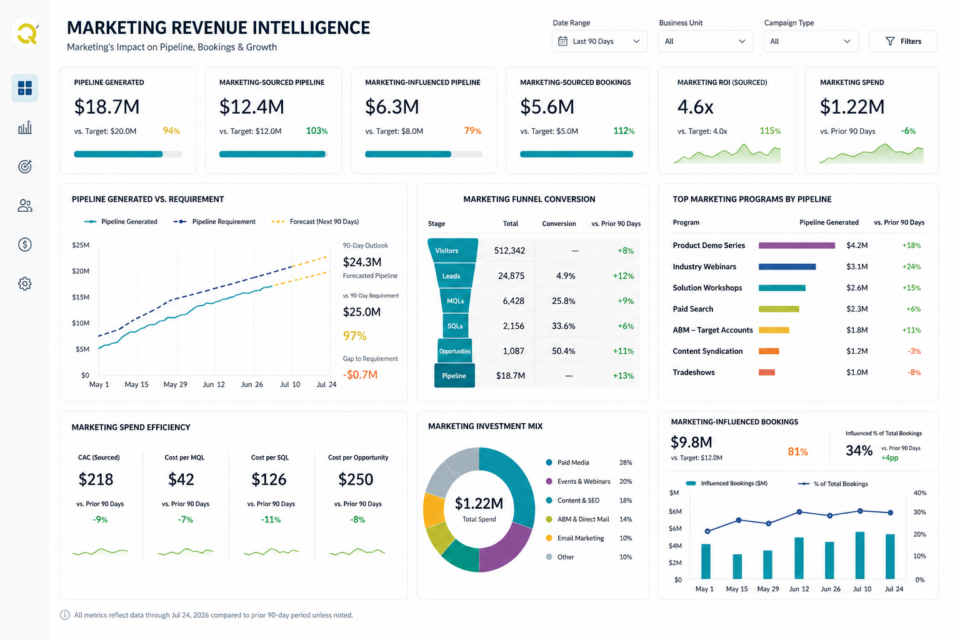This screenshot has width=960, height=640.
Task: Click the $1.22M Total Spend donut center
Action: point(479,509)
